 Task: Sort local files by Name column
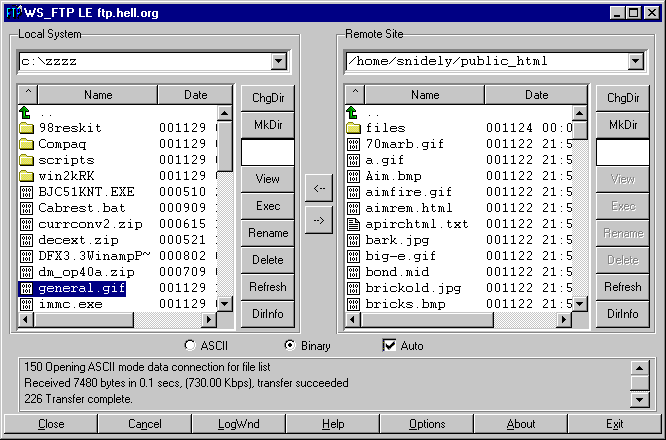click(98, 94)
